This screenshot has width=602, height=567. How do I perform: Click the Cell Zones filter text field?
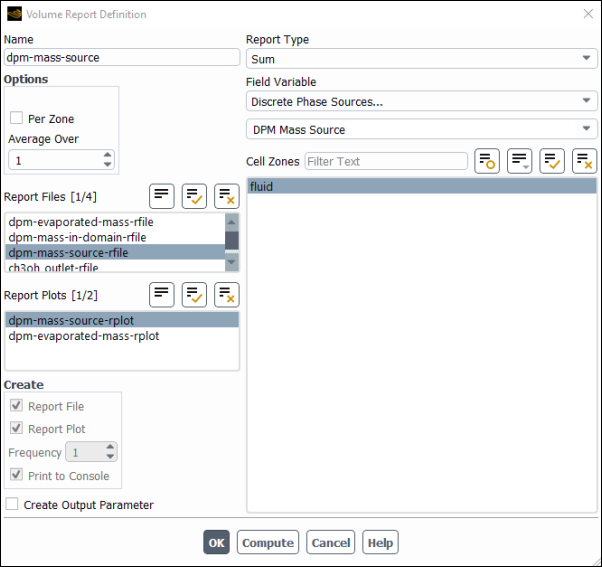(x=386, y=161)
